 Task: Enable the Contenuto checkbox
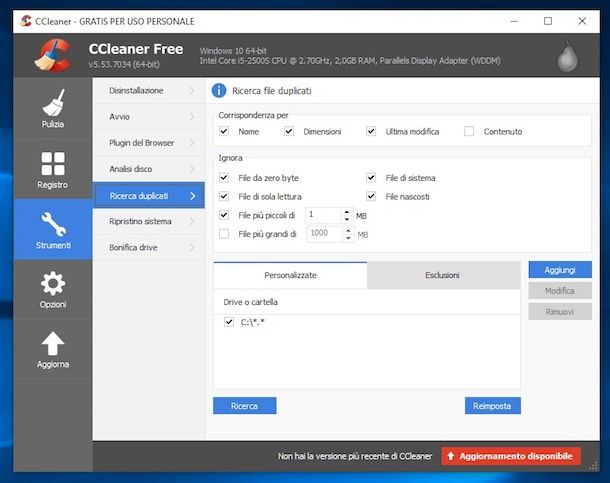[469, 131]
